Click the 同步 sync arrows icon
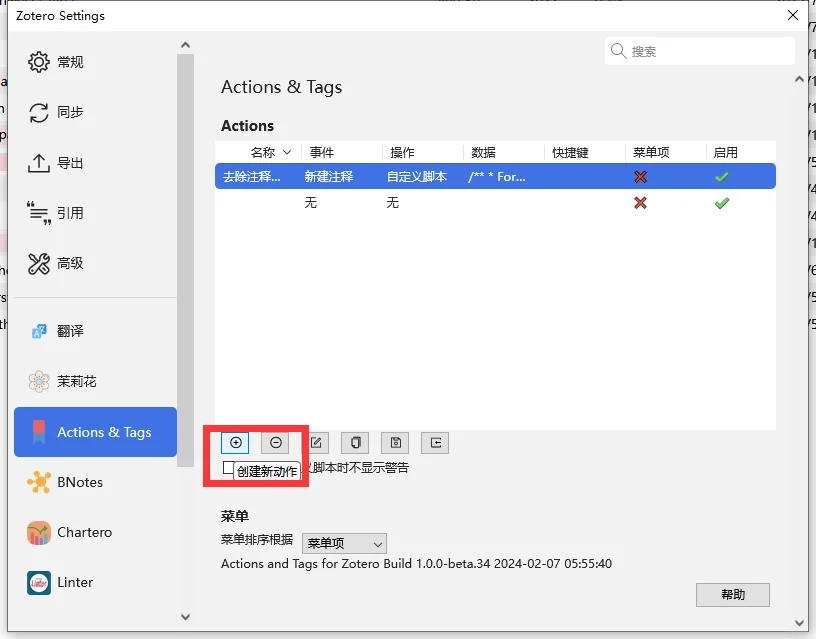This screenshot has width=816, height=639. tap(39, 112)
